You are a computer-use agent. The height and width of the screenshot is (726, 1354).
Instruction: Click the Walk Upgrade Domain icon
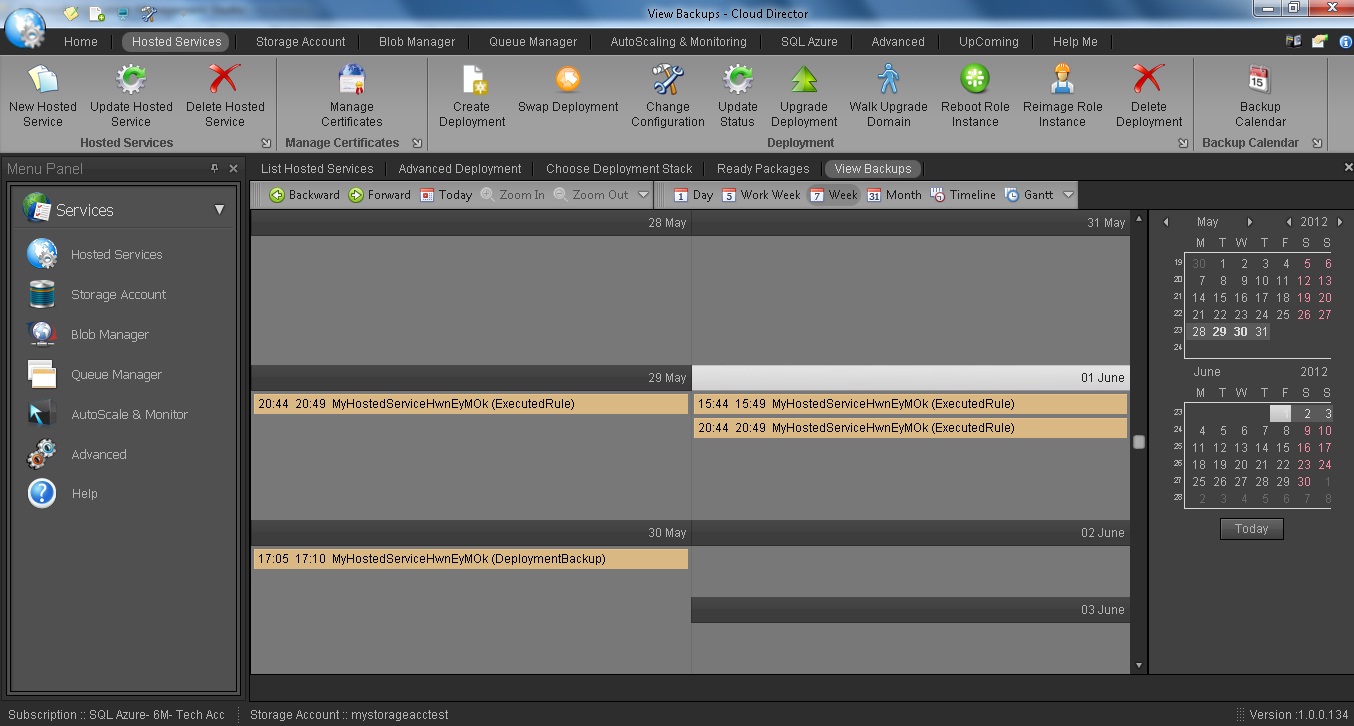pyautogui.click(x=888, y=80)
